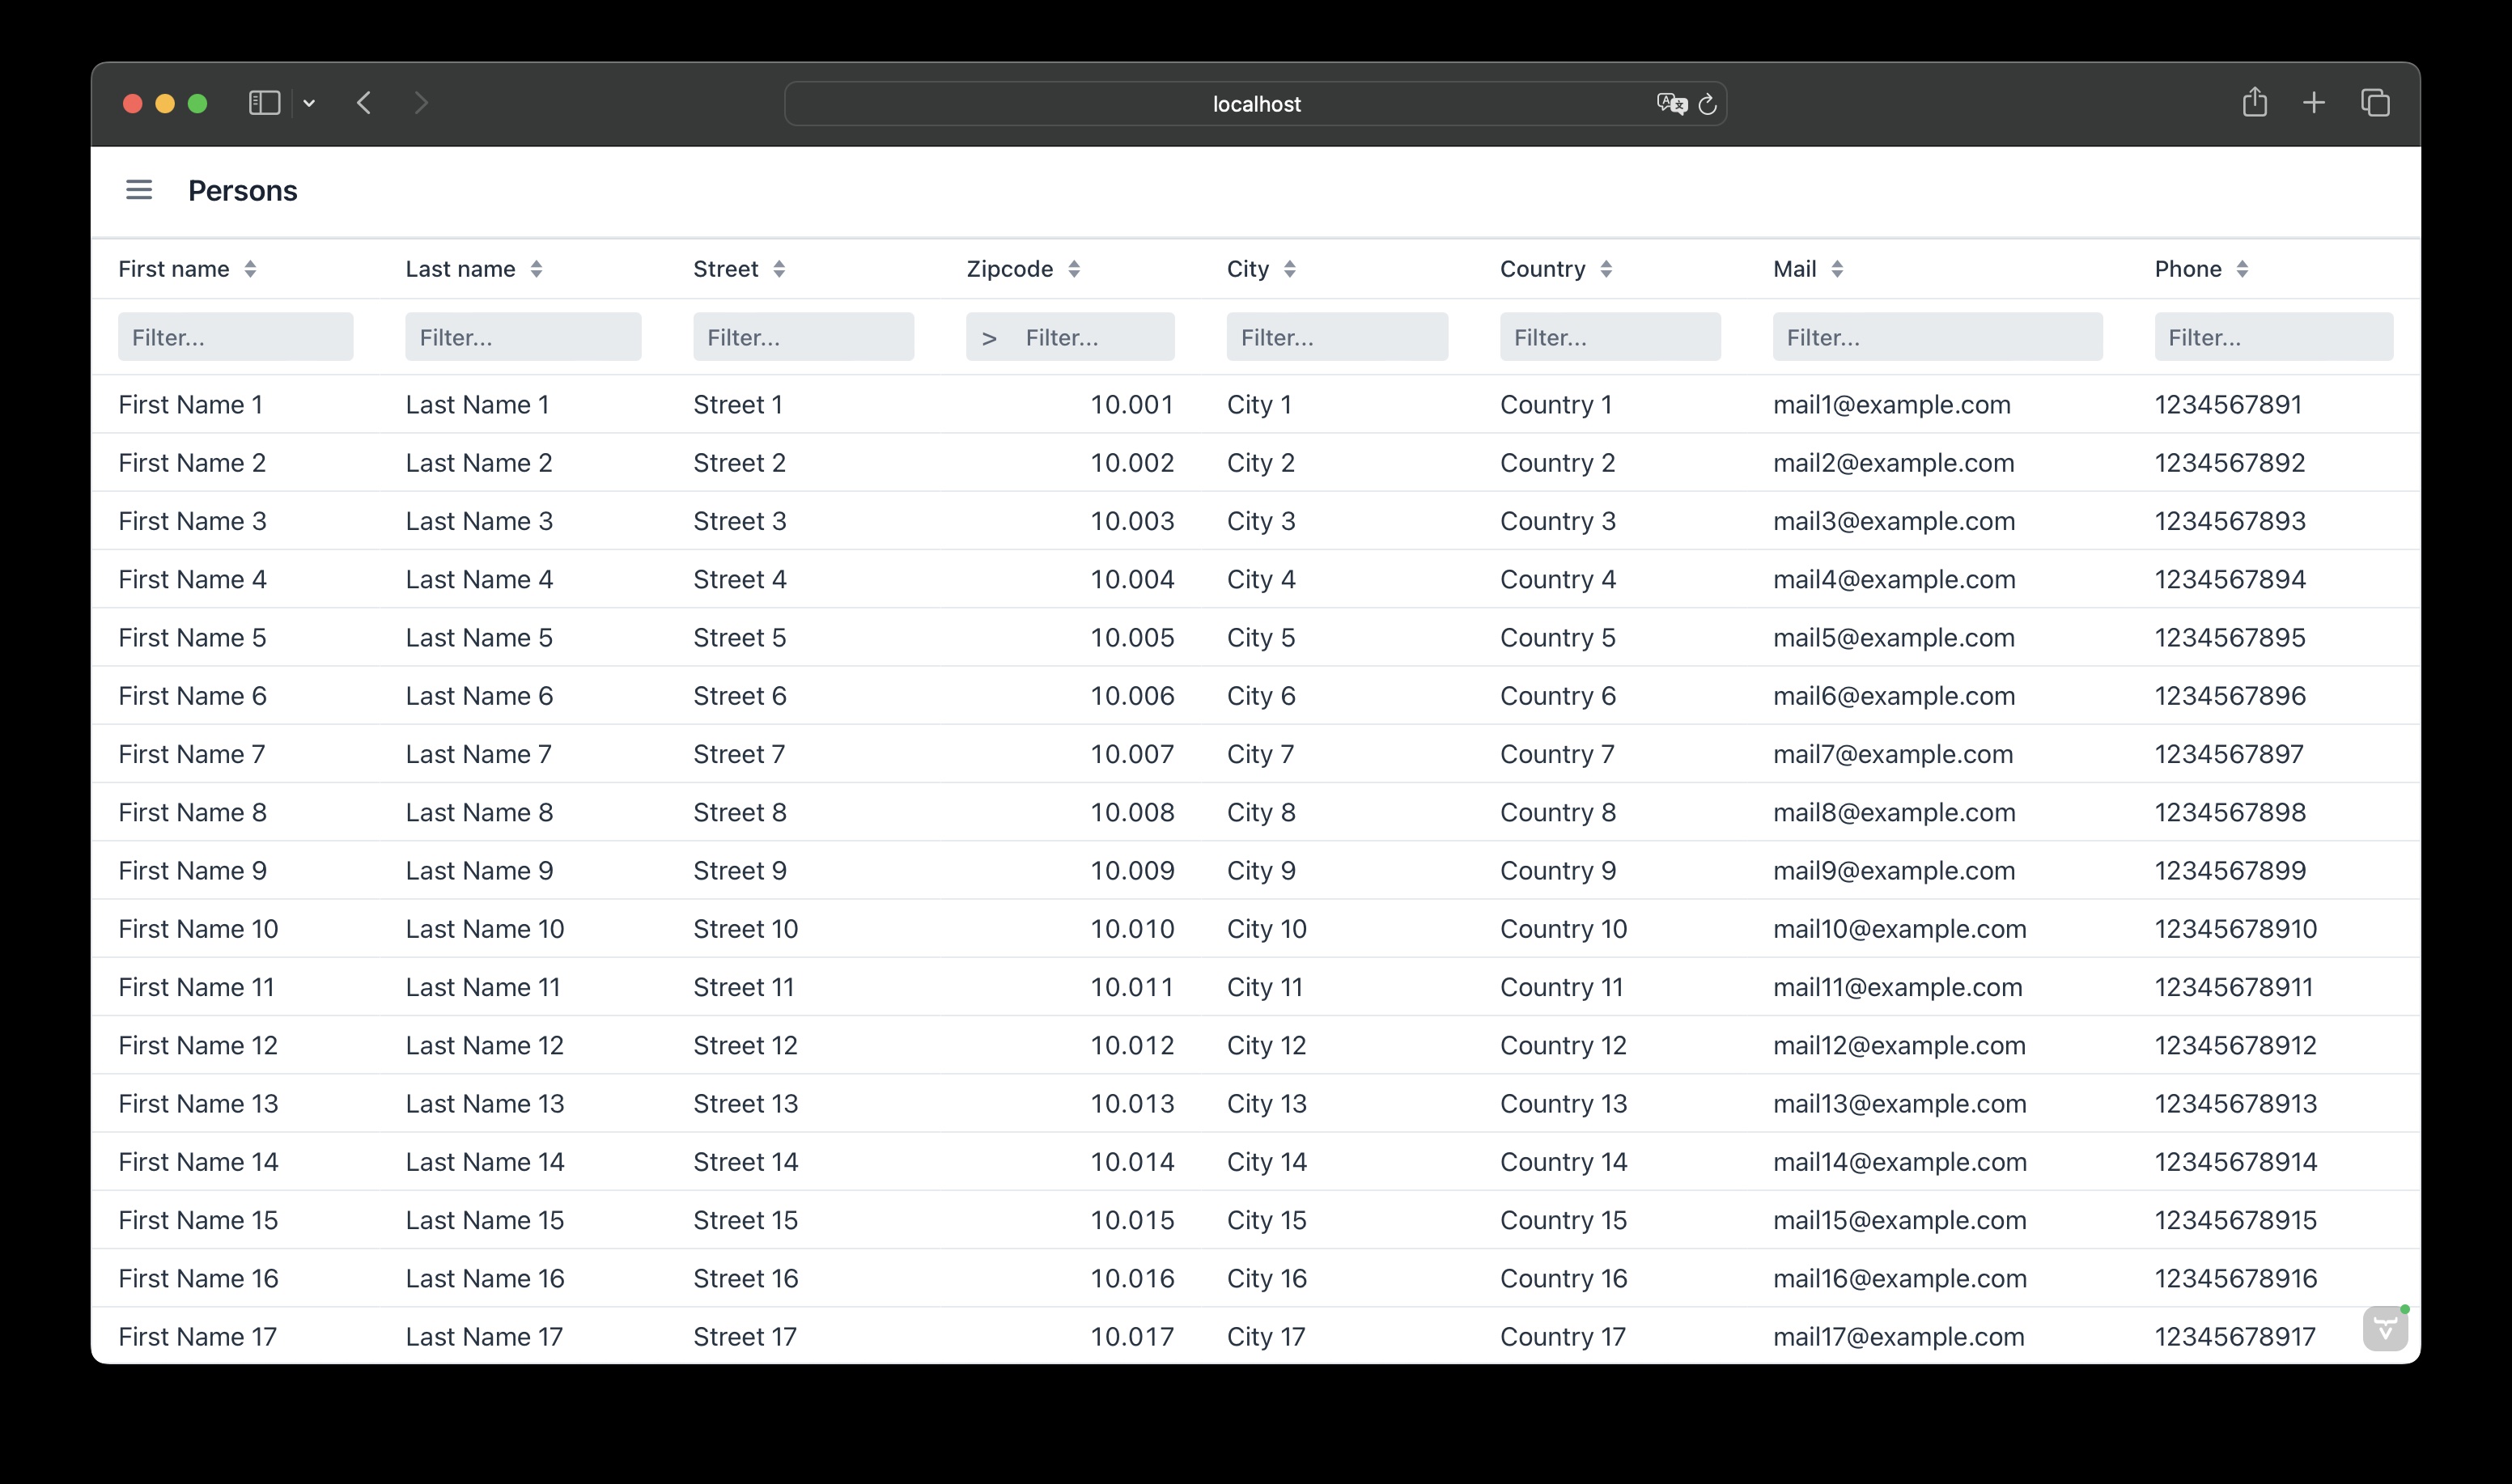Focus the Mail filter field
Viewport: 2512px width, 1484px height.
point(1937,337)
